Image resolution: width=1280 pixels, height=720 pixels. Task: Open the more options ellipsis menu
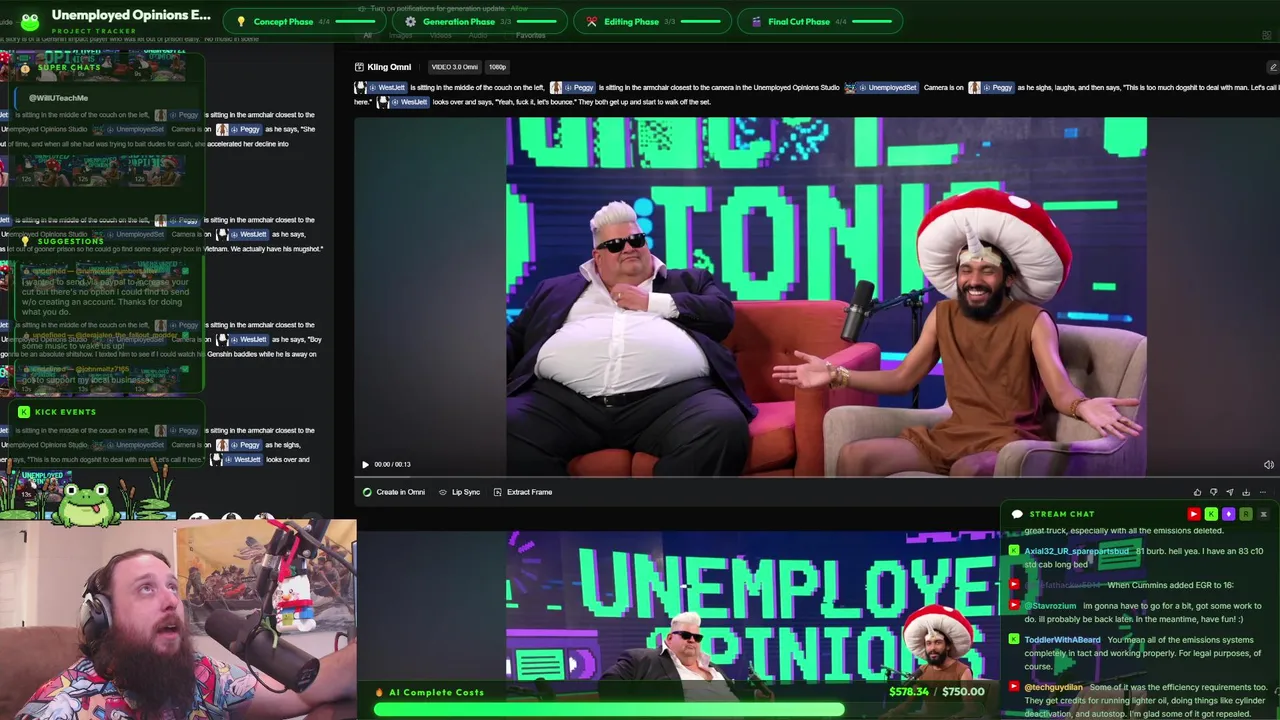coord(1262,492)
